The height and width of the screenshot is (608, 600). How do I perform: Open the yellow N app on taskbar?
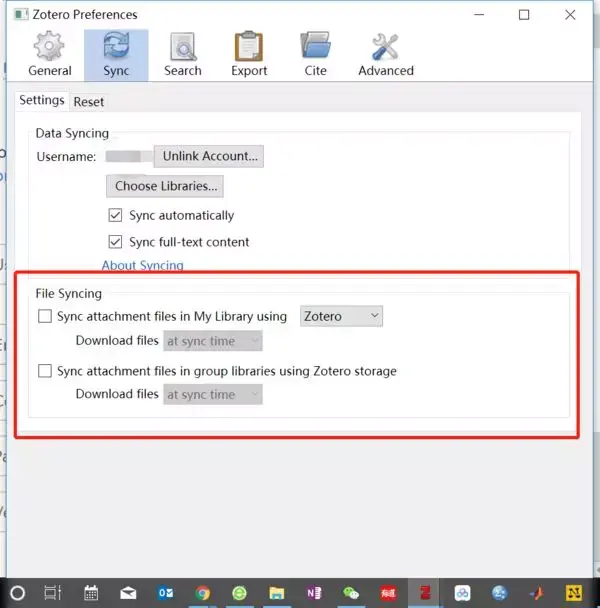[x=574, y=593]
